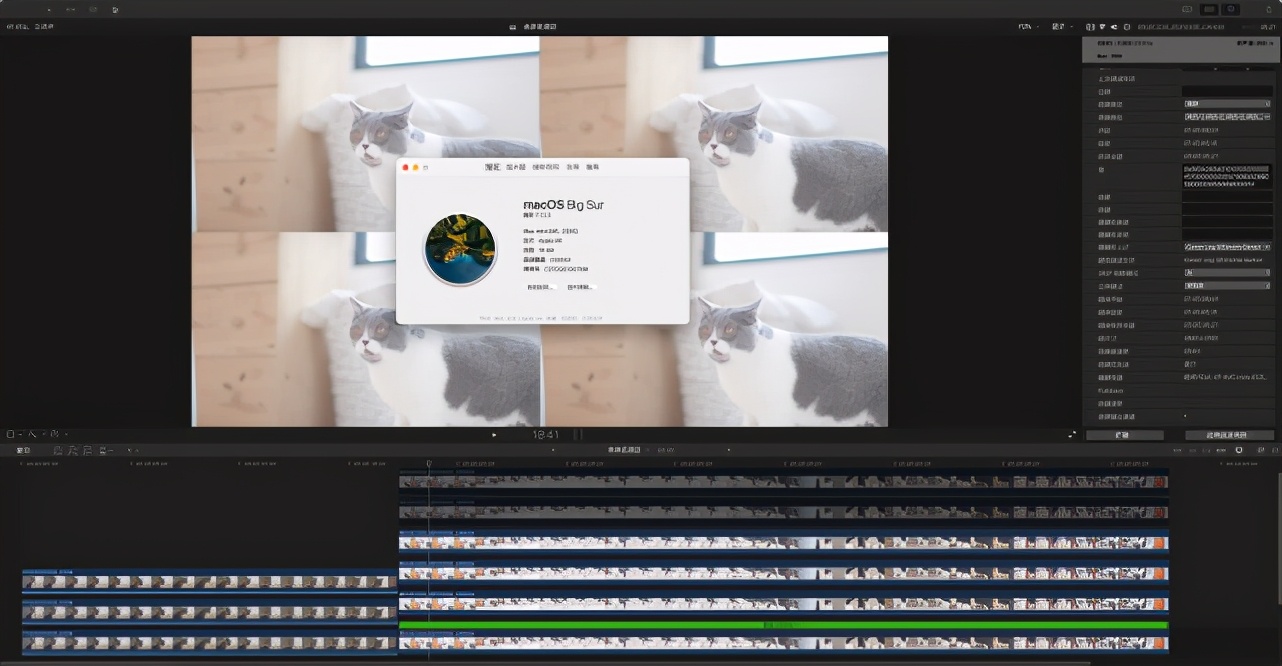Open the retime speed pop-up under viewer

coord(55,434)
